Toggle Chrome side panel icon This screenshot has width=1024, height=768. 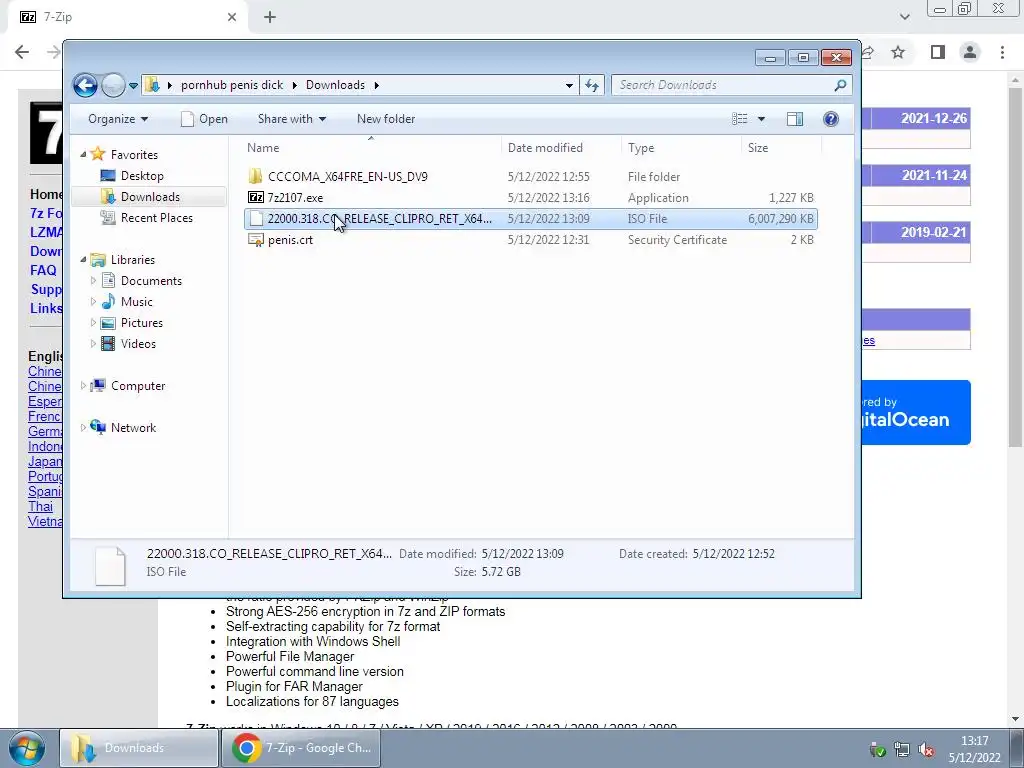click(x=938, y=52)
